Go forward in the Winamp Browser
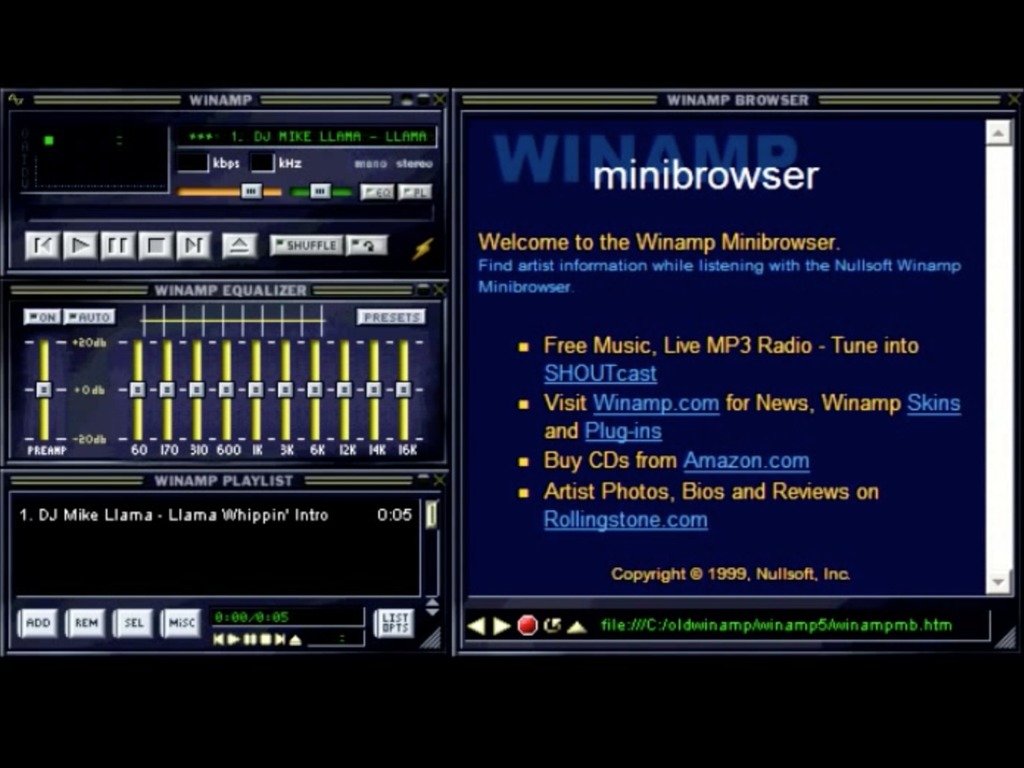Screen dimensions: 1024x768 502,626
